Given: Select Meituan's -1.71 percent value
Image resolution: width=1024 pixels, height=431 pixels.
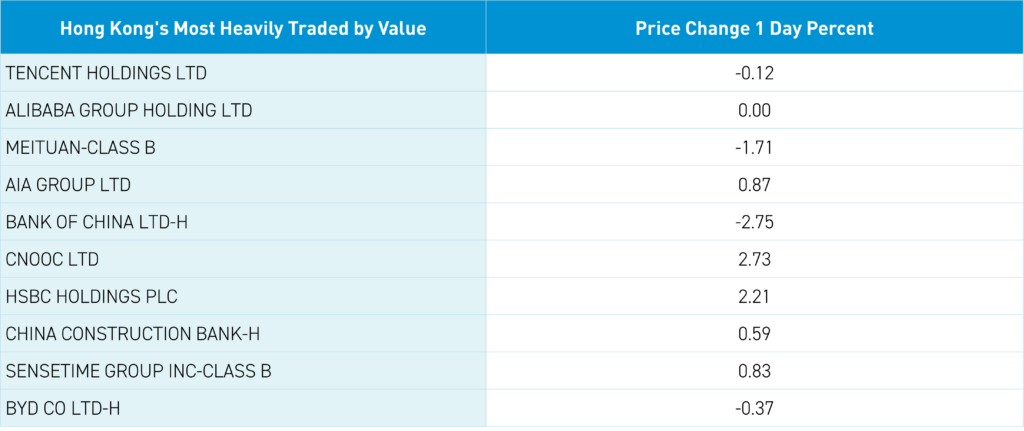Looking at the screenshot, I should pyautogui.click(x=752, y=147).
